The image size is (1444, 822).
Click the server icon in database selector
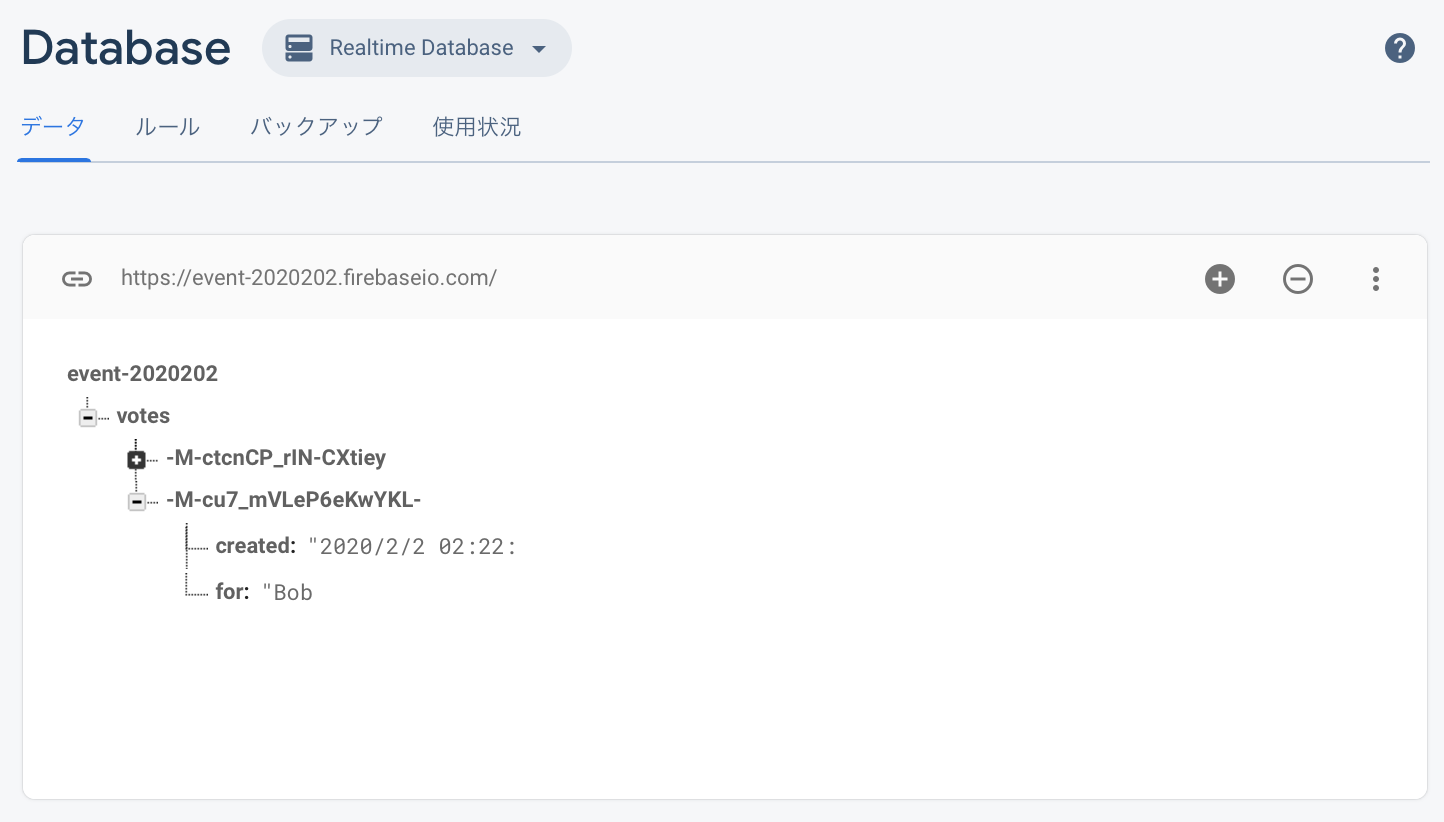[299, 48]
